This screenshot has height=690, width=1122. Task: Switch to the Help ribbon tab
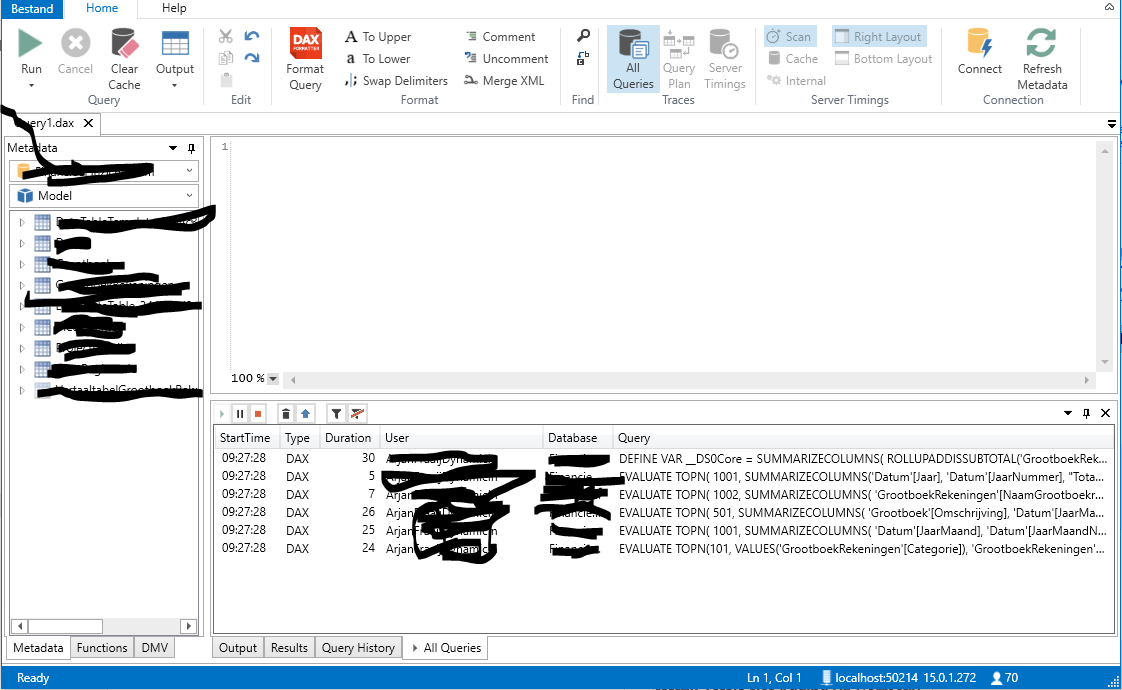point(174,8)
